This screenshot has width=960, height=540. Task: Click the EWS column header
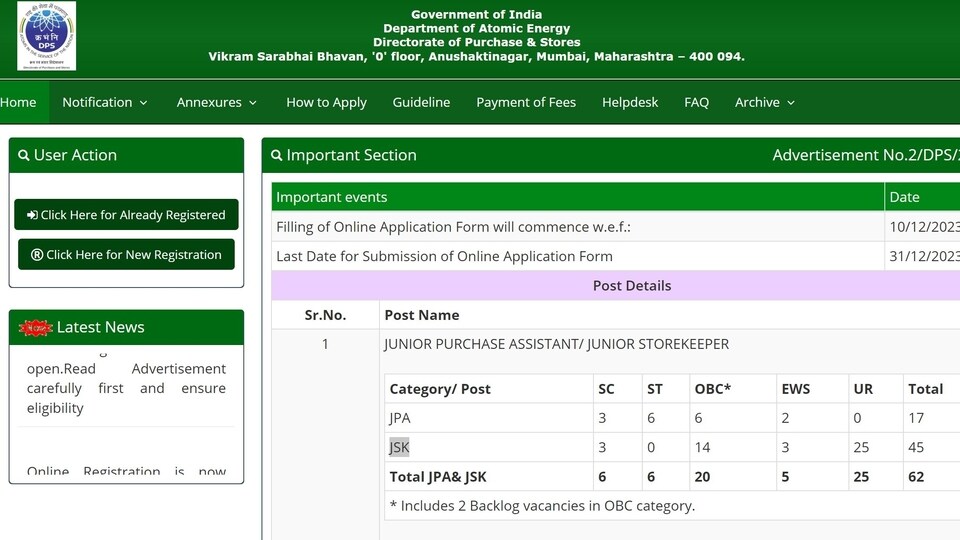796,389
